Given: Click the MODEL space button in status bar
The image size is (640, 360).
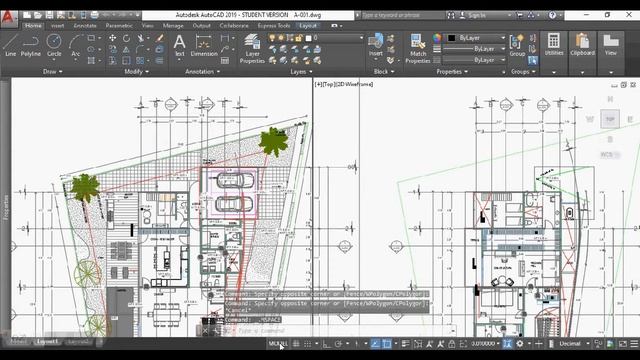Looking at the screenshot, I should (278, 344).
